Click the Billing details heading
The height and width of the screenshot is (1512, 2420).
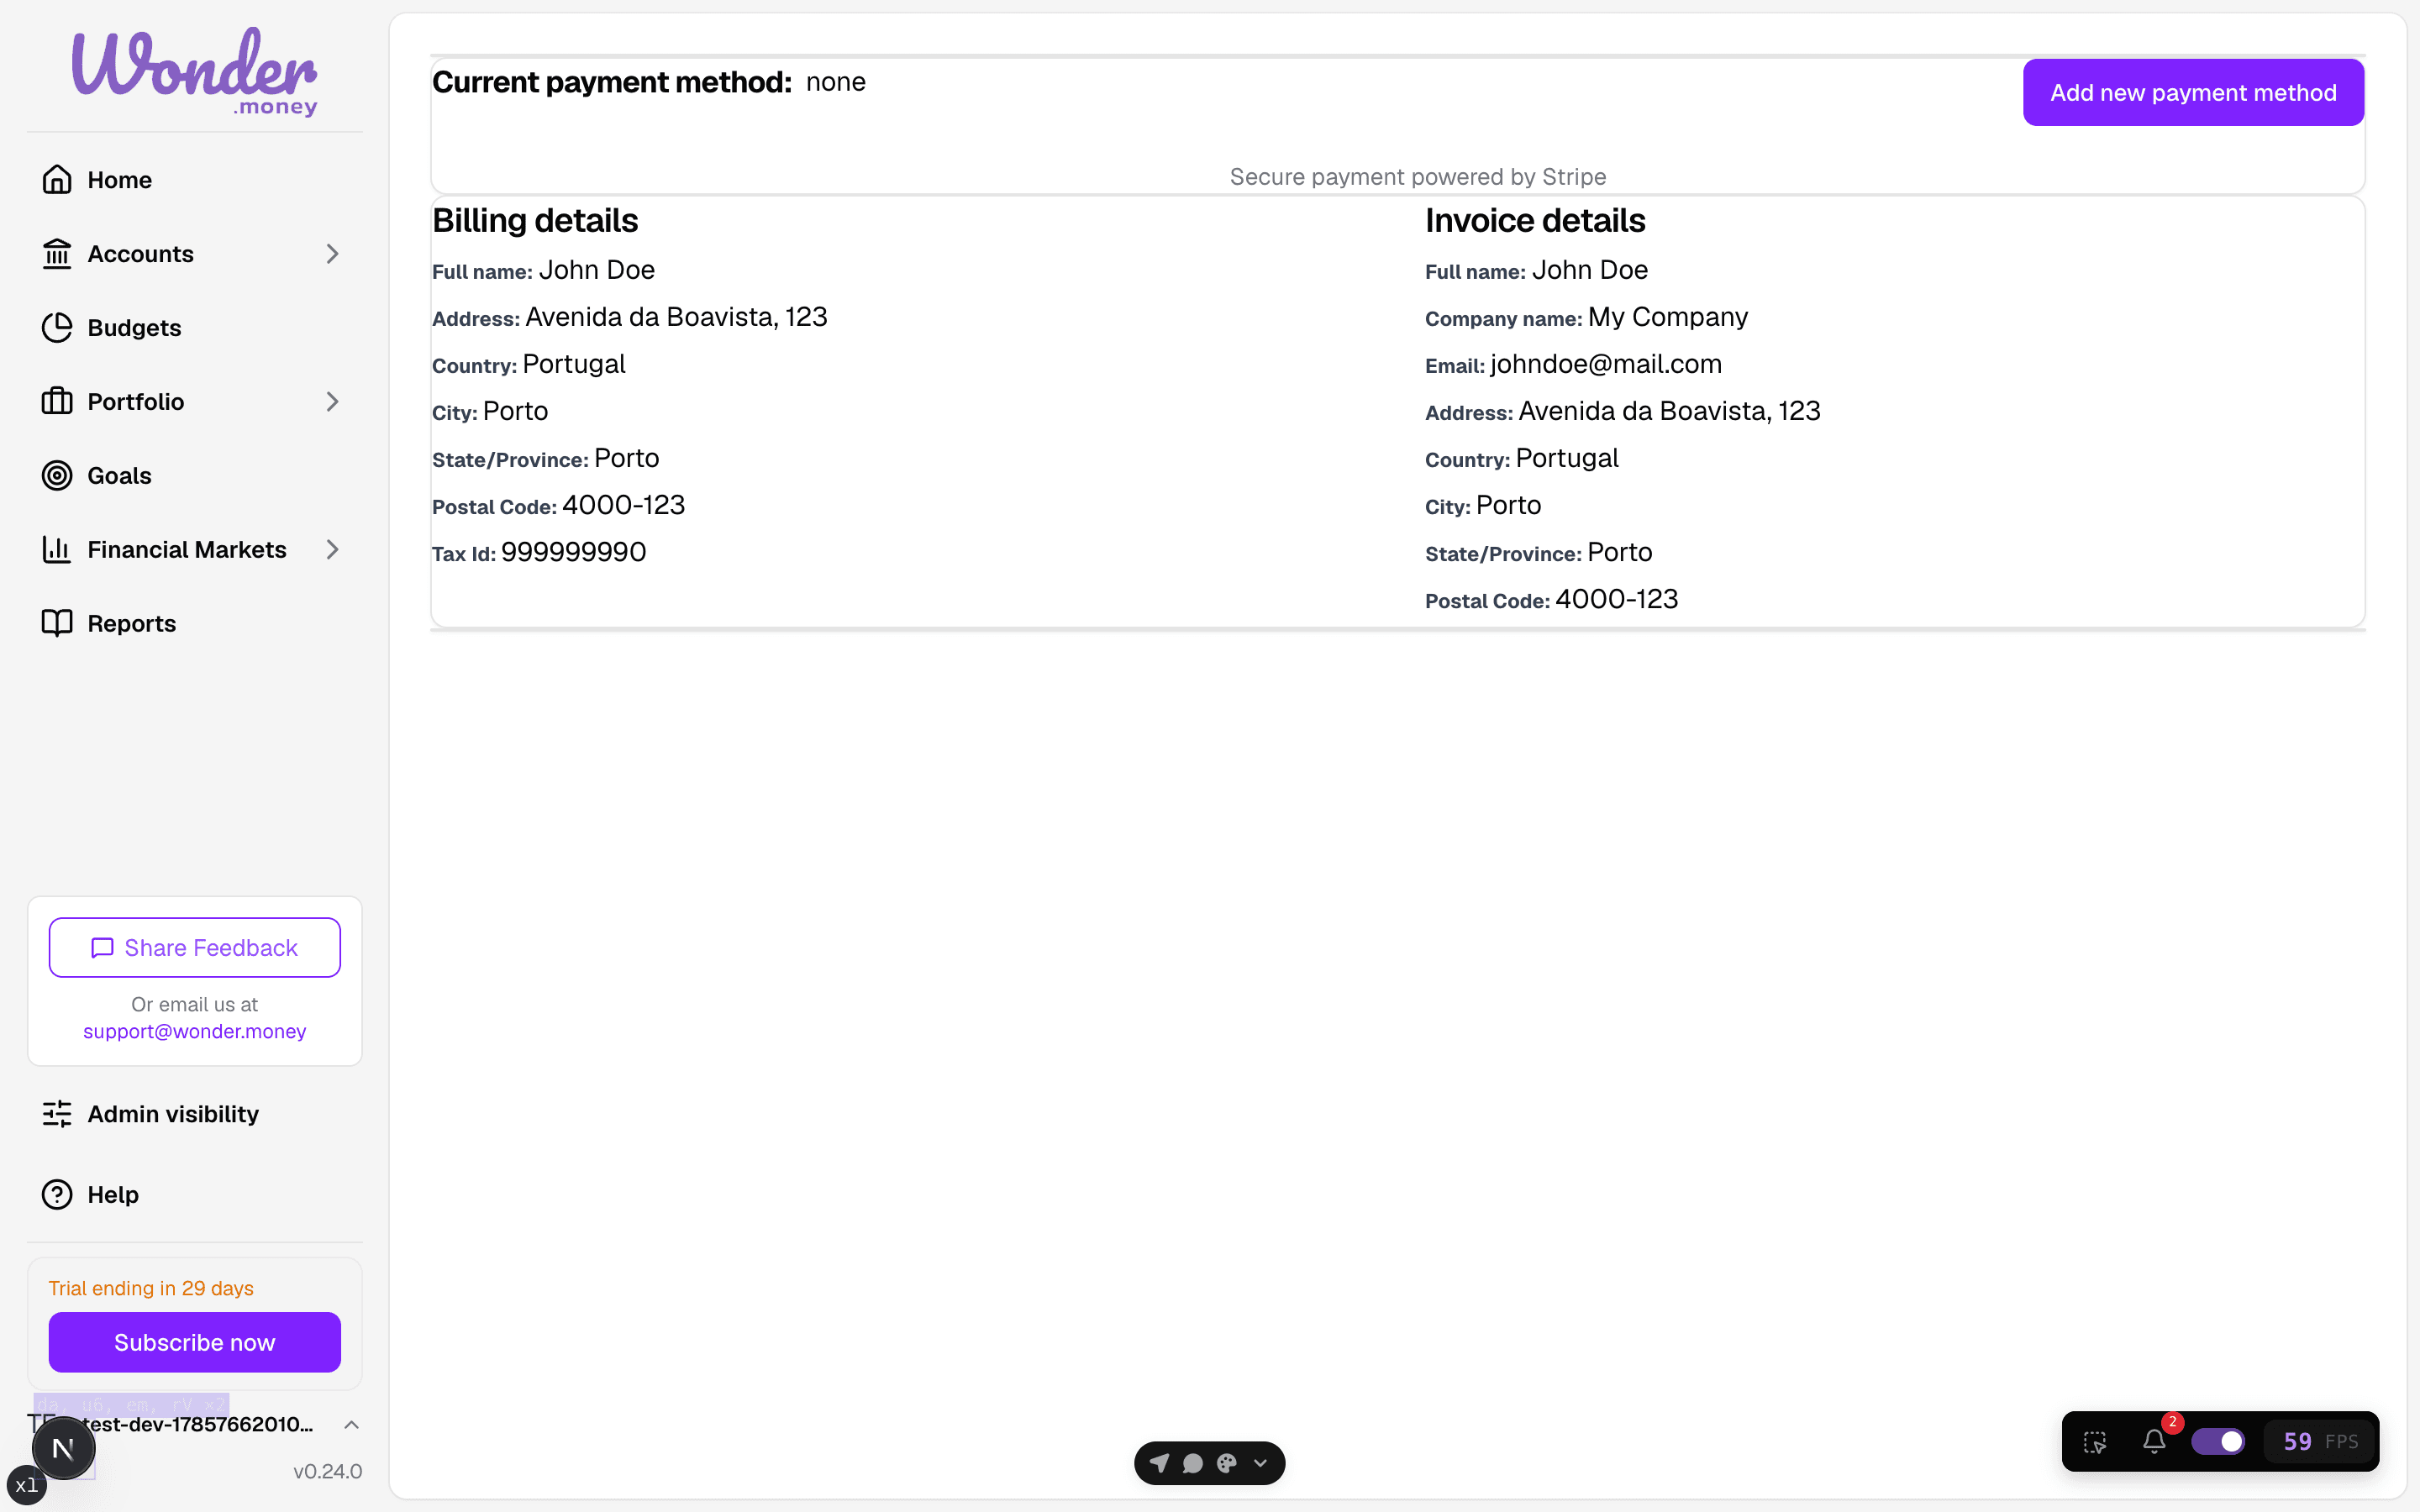click(x=535, y=220)
